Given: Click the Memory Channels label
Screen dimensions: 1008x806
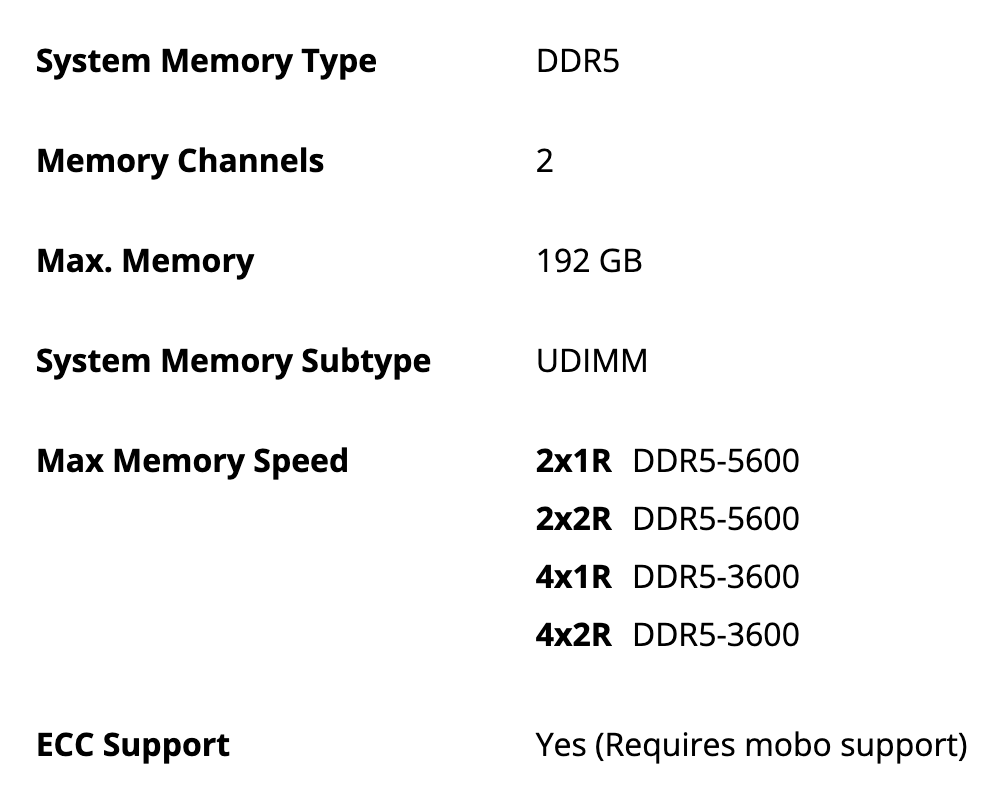Looking at the screenshot, I should (x=180, y=161).
